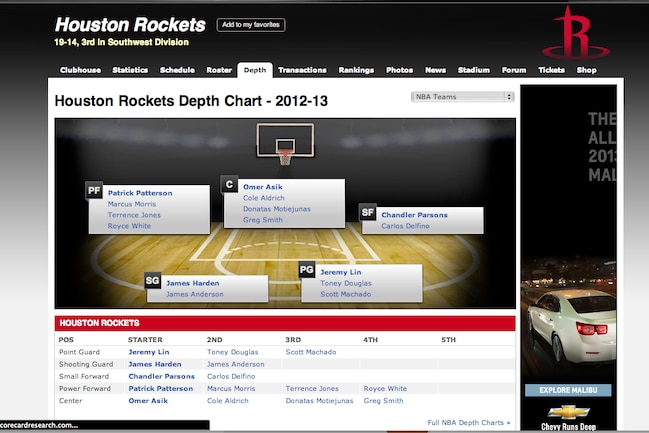This screenshot has height=433, width=649.
Task: Open the Forum tab
Action: (x=514, y=70)
